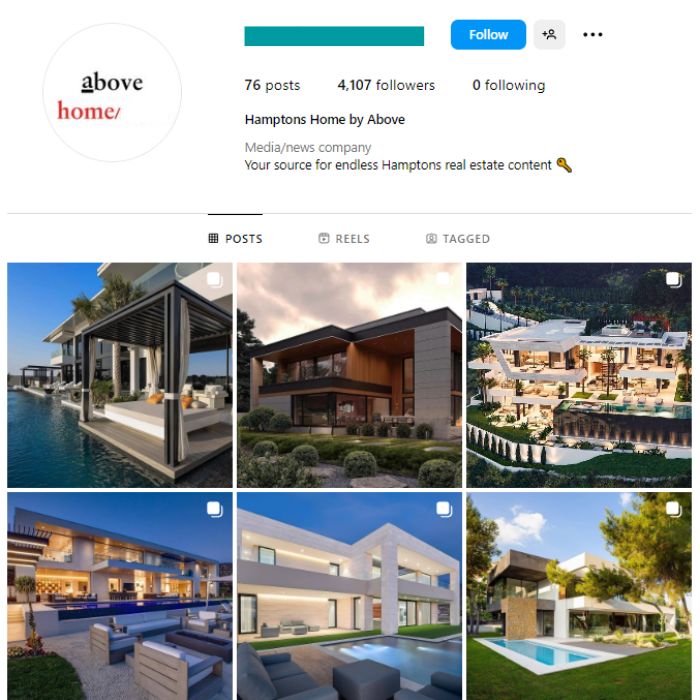Click carousel icon on the dusk patio post
Image resolution: width=700 pixels, height=700 pixels.
coord(215,509)
